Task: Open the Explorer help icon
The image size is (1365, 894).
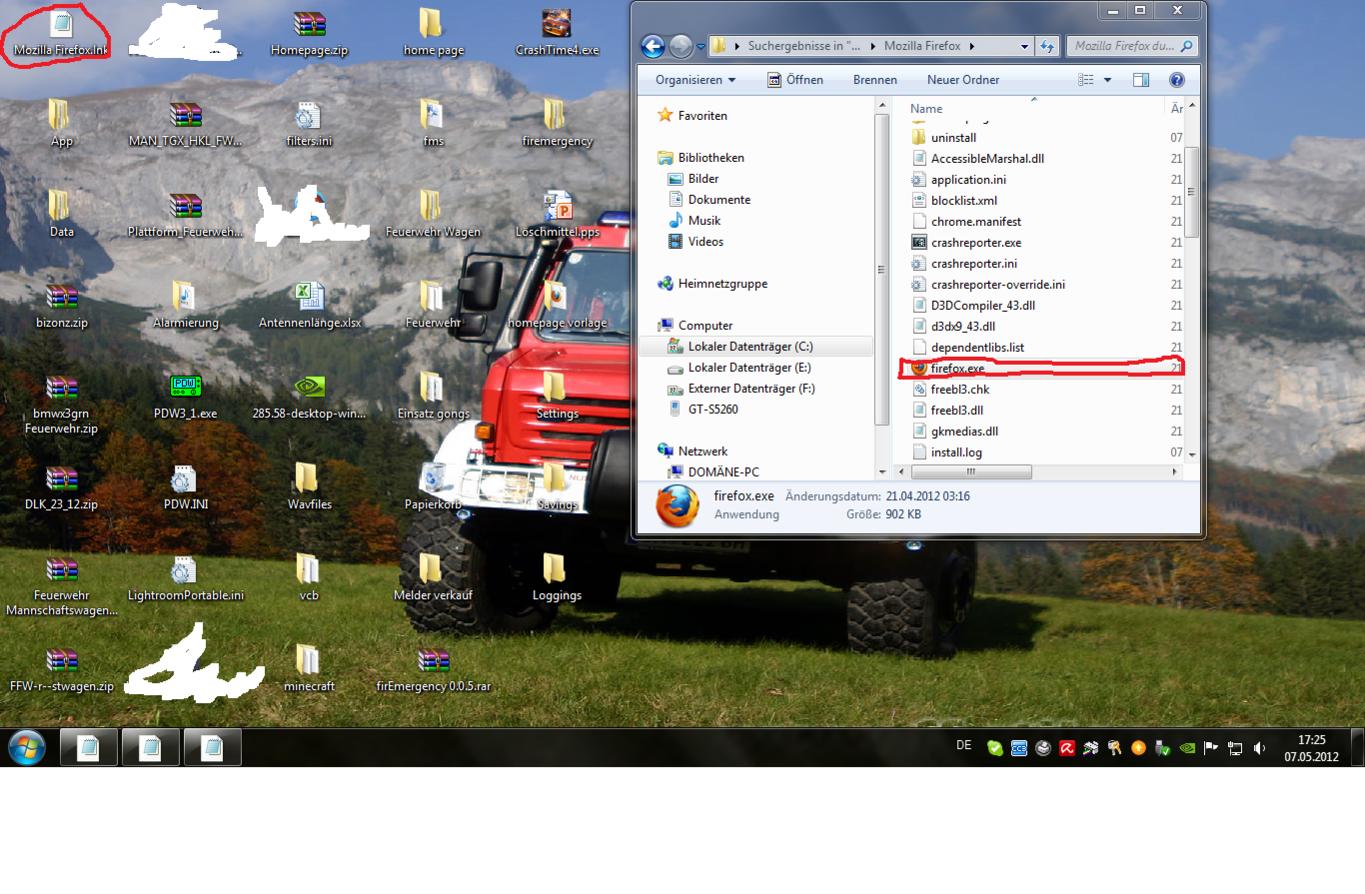Action: click(x=1177, y=80)
